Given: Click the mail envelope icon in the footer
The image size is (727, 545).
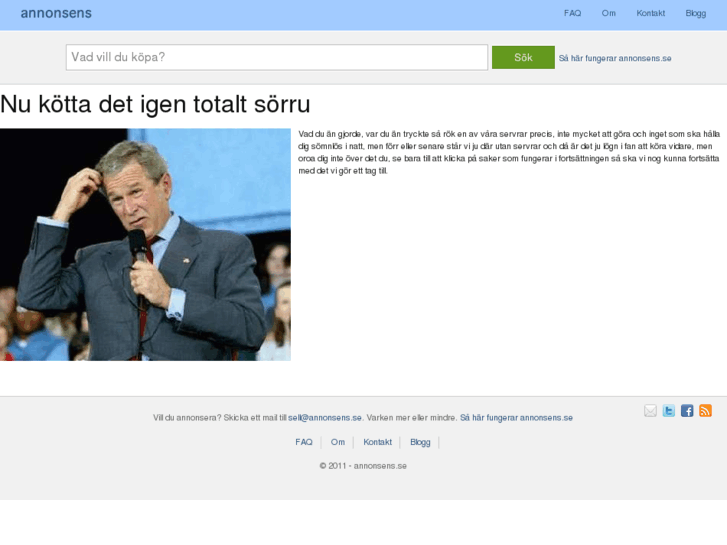Looking at the screenshot, I should coord(650,411).
